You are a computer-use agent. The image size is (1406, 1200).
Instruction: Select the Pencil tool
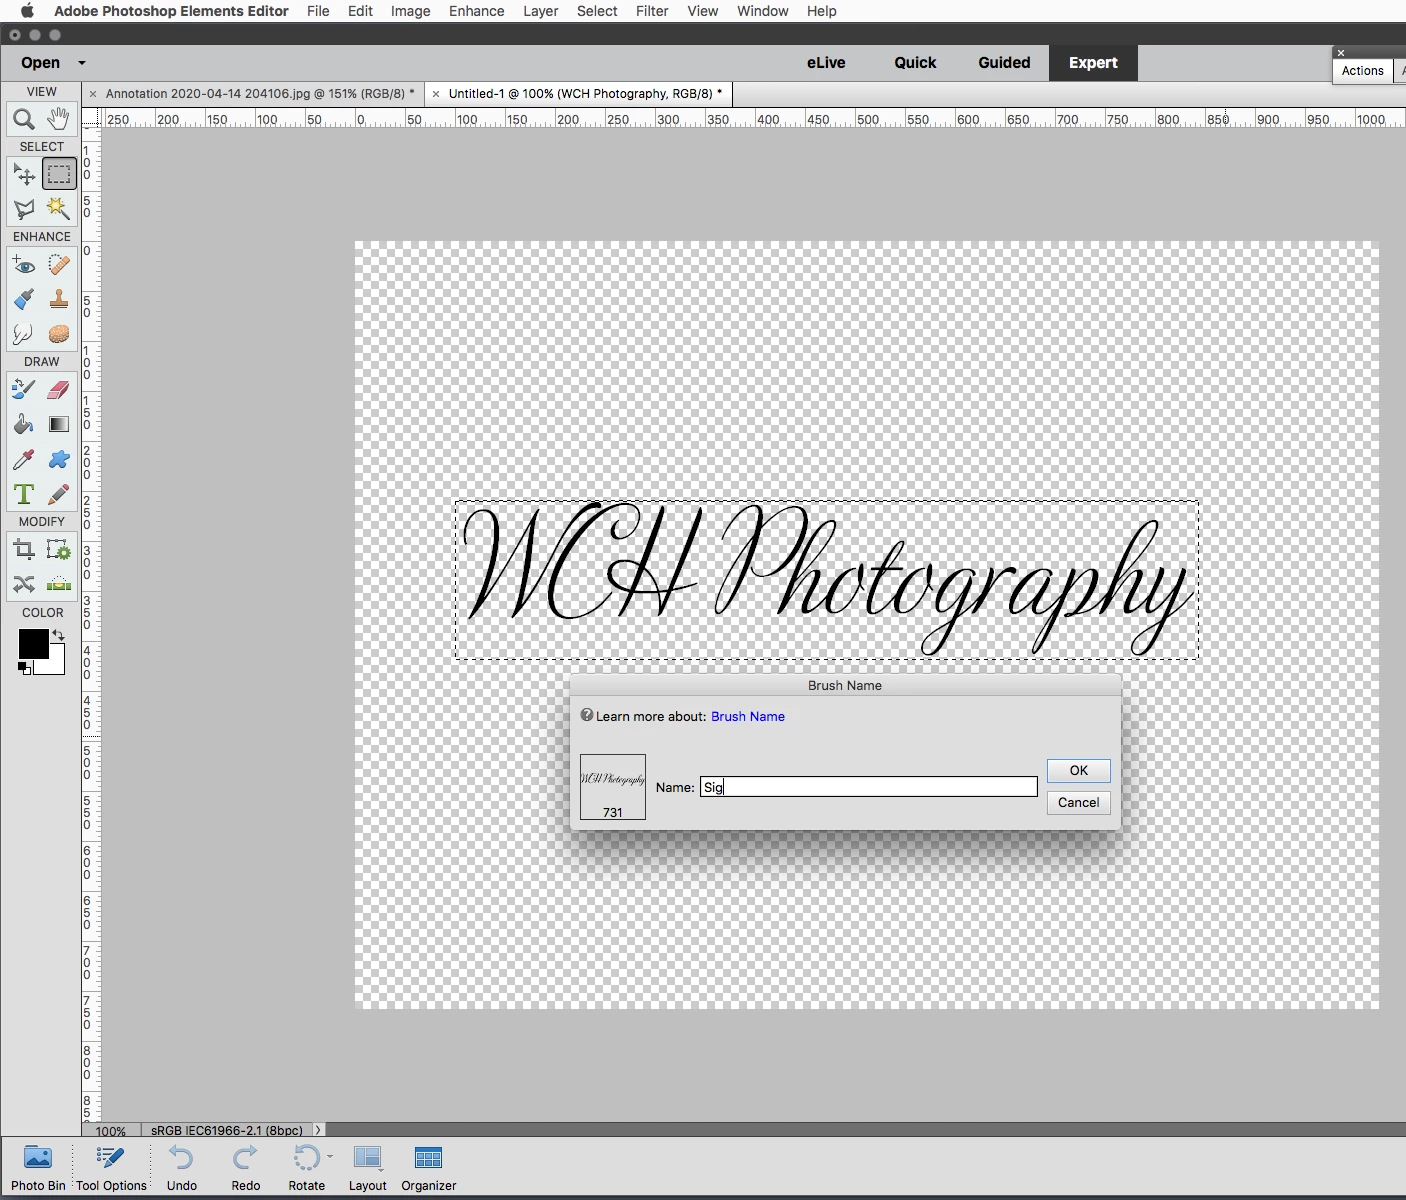coord(59,494)
